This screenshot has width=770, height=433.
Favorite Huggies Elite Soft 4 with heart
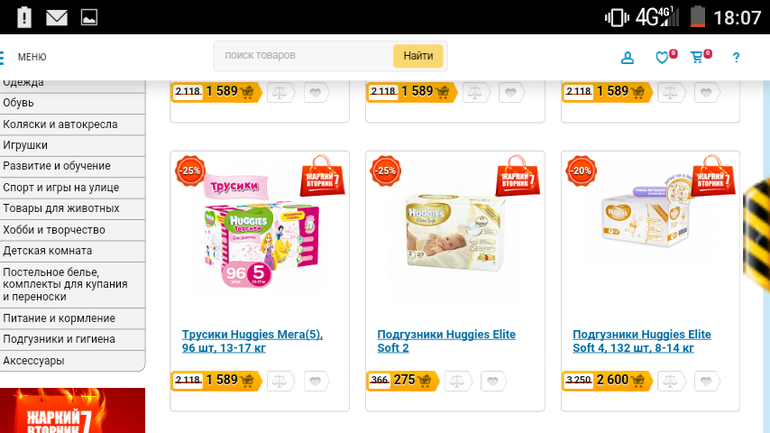coord(707,381)
